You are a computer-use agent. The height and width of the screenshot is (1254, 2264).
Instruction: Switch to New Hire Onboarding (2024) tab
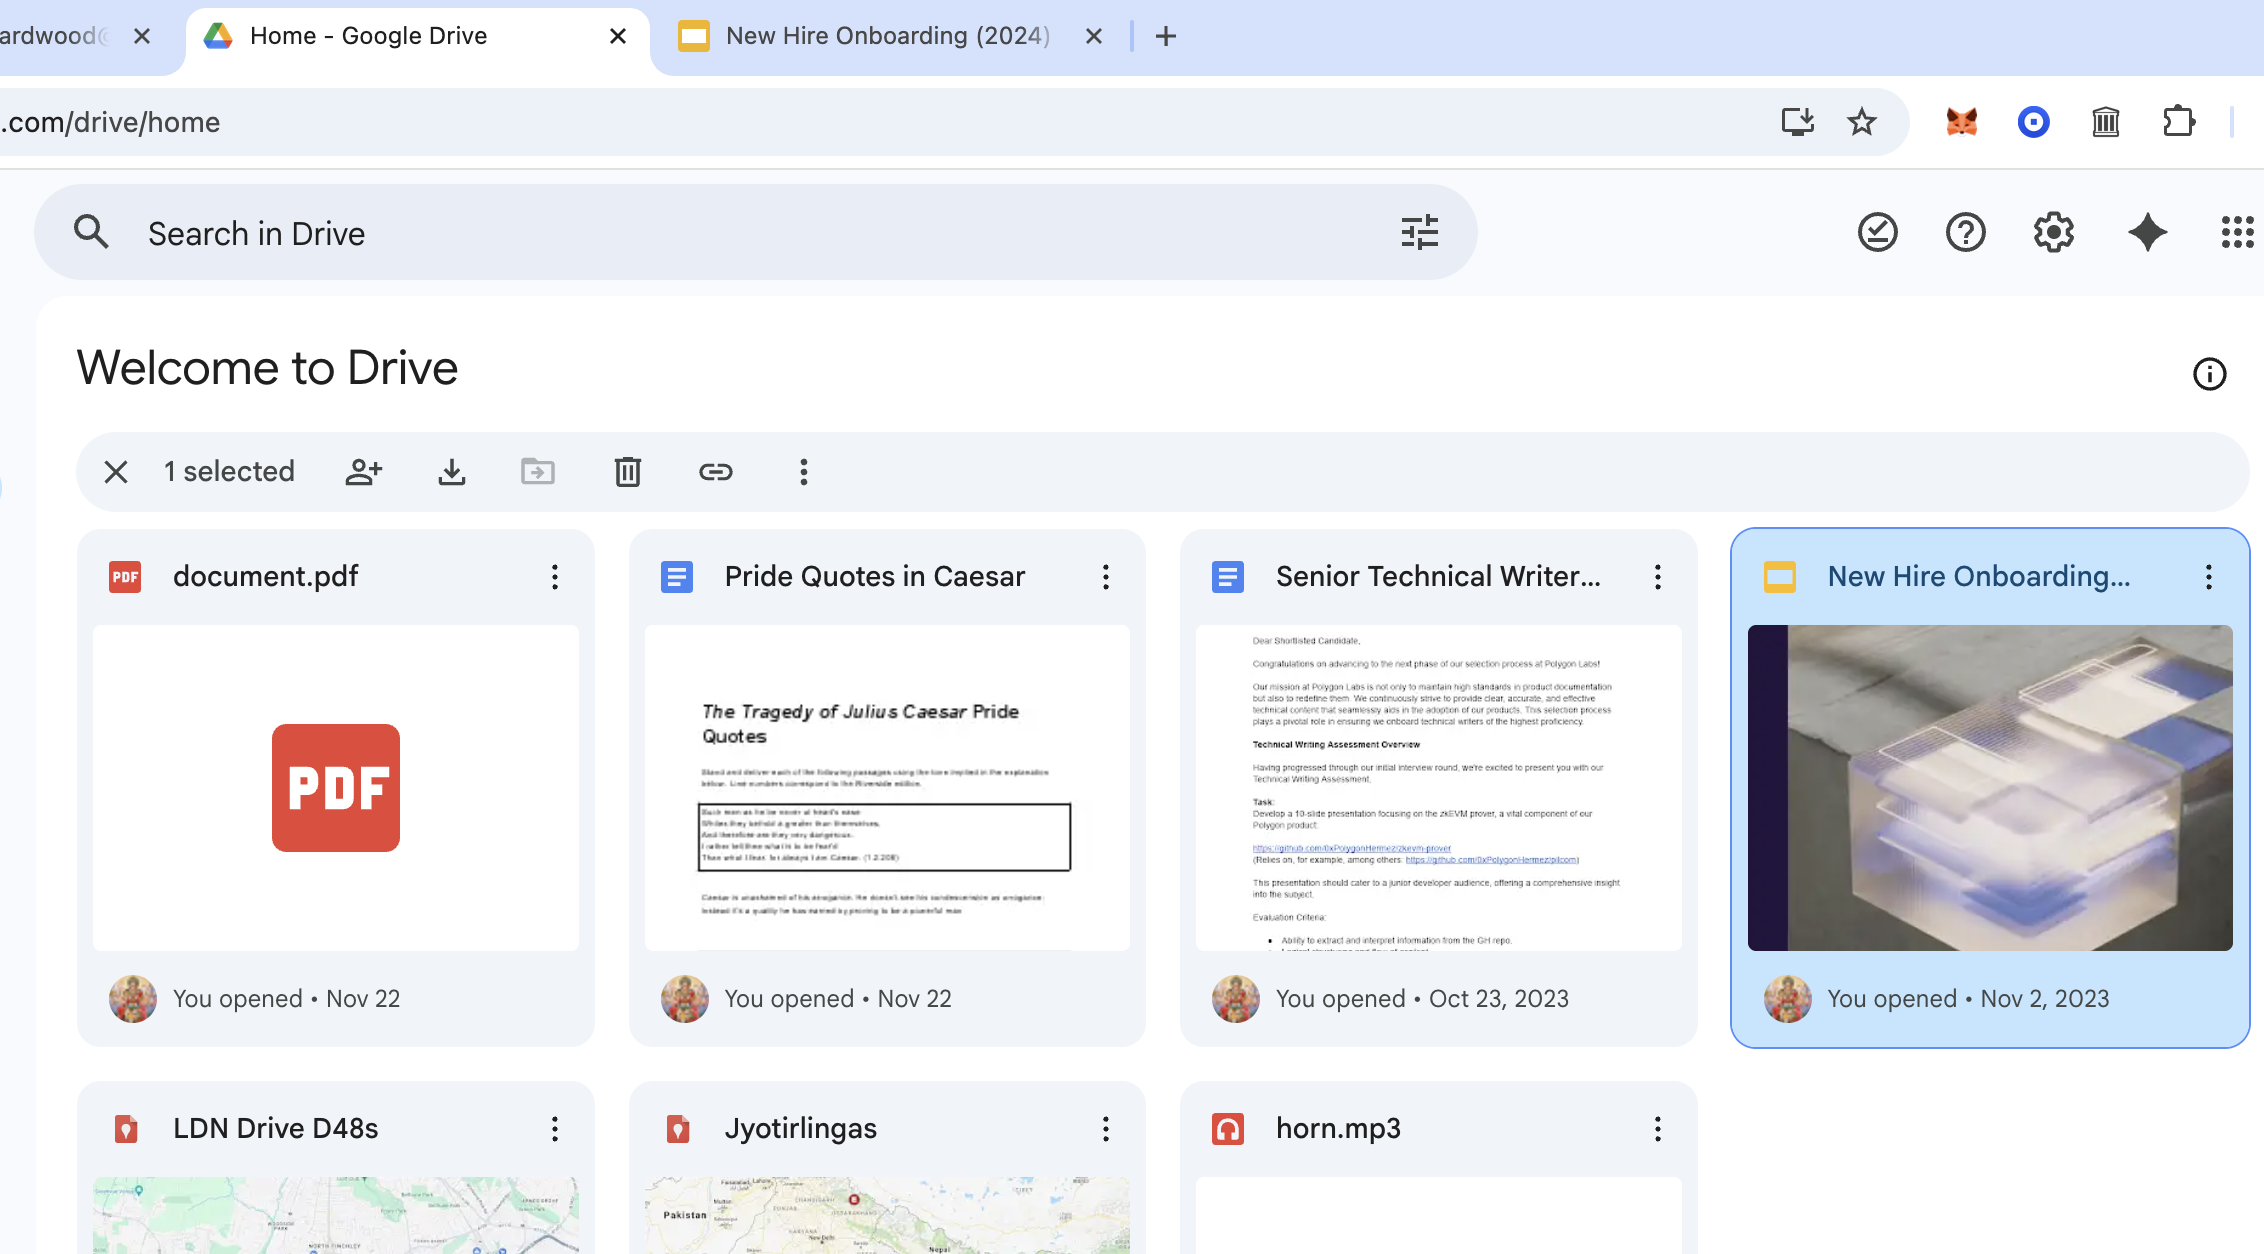pos(888,37)
